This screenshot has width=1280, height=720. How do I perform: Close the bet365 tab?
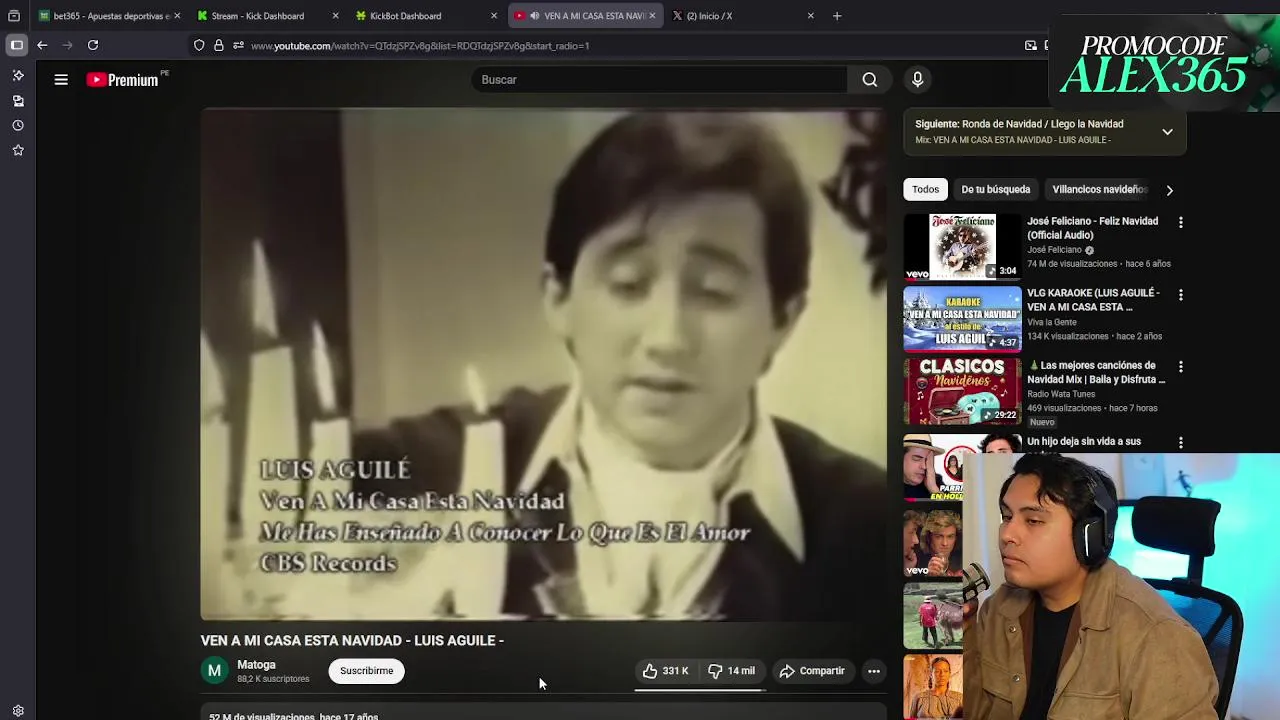pyautogui.click(x=177, y=16)
